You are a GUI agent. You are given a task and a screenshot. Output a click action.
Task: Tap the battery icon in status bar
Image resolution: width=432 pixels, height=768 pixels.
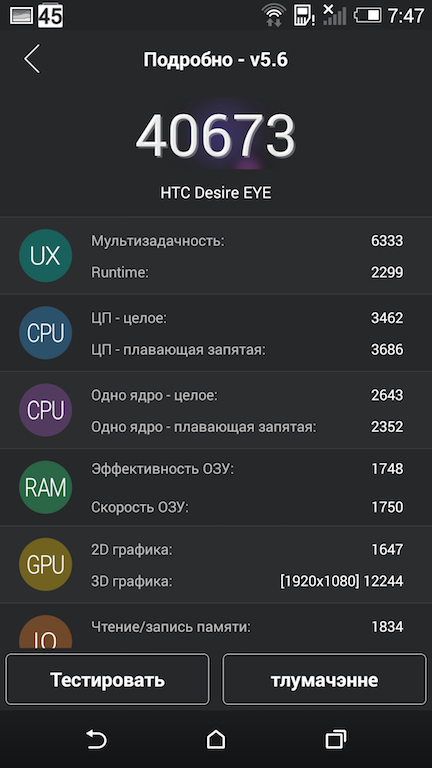368,15
